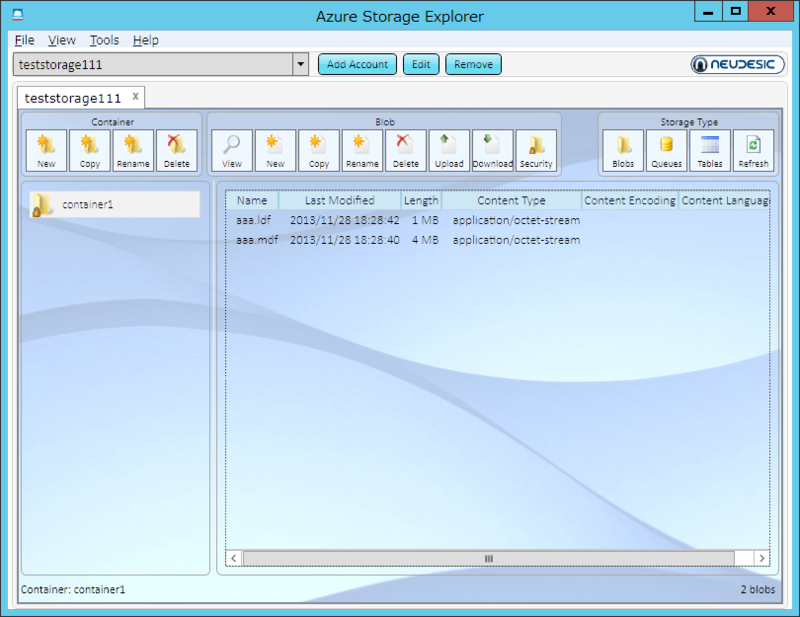Click the 2 blobs status text
The width and height of the screenshot is (800, 617).
[x=758, y=589]
